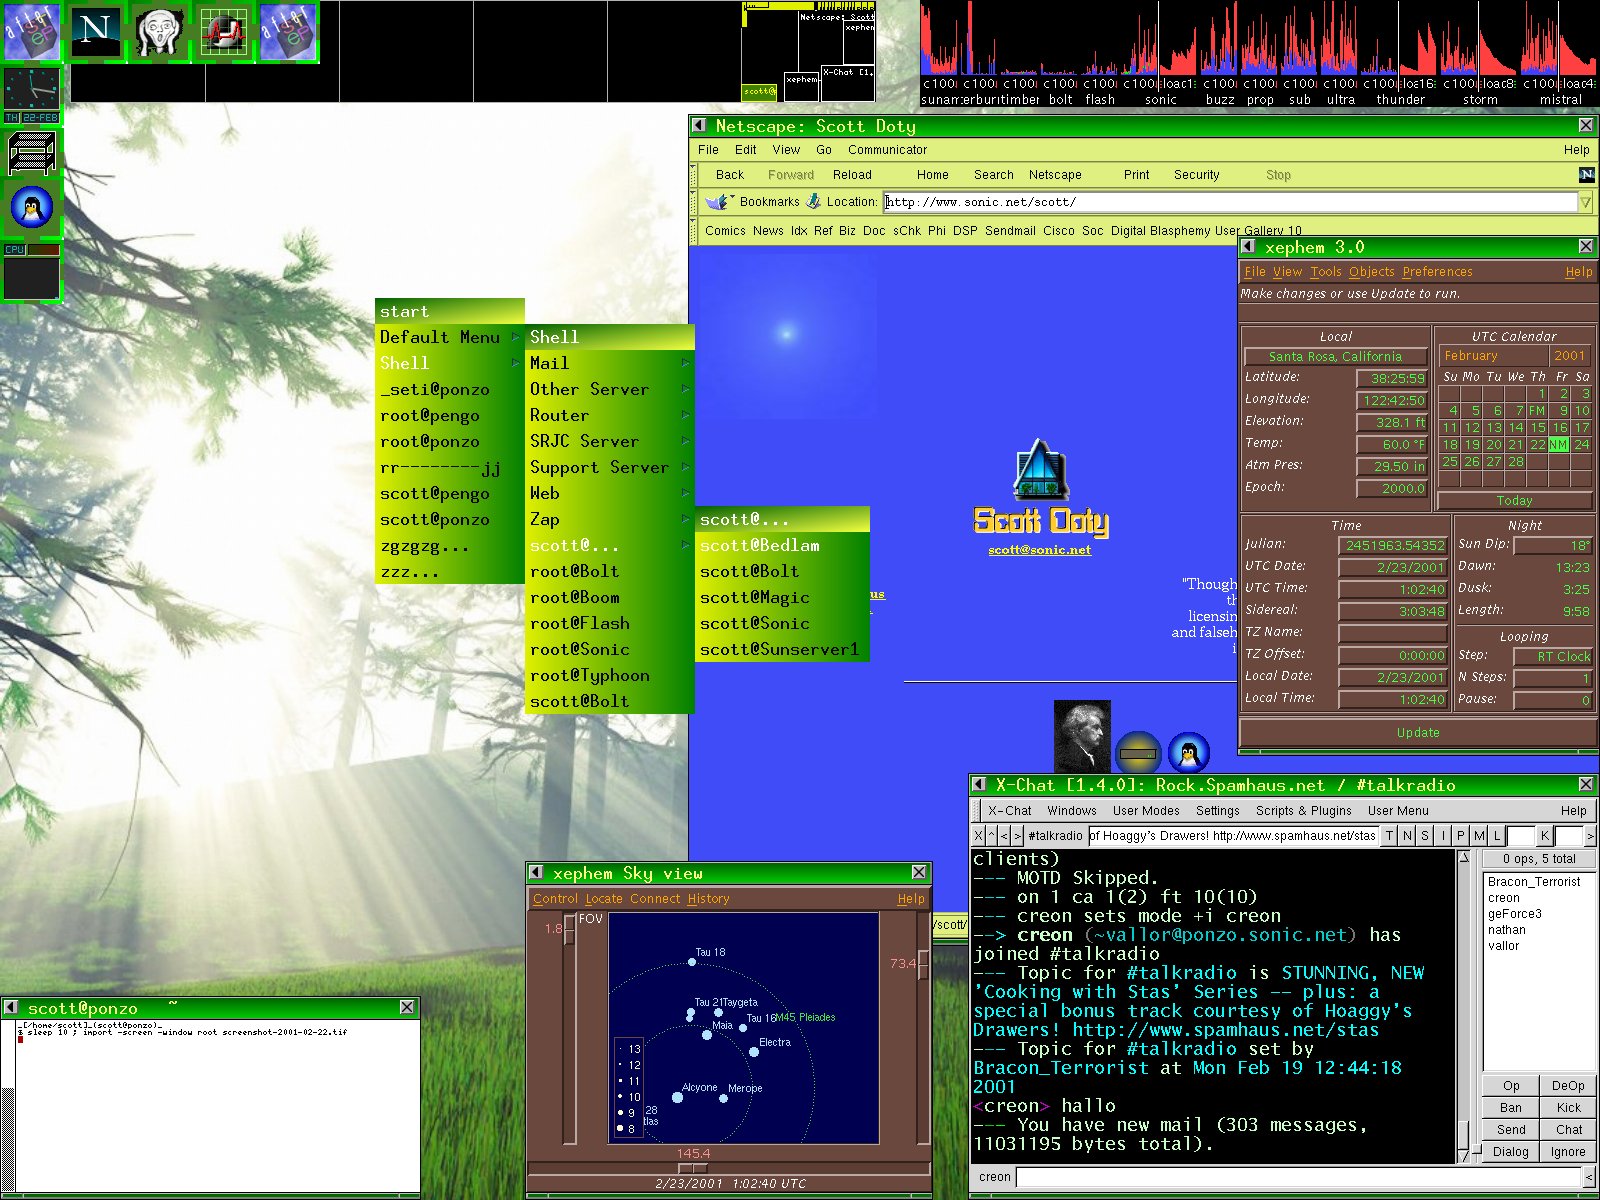Viewport: 1600px width, 1200px height.
Task: Click Sky view azimuth slider at 145.4
Action: coord(693,1168)
